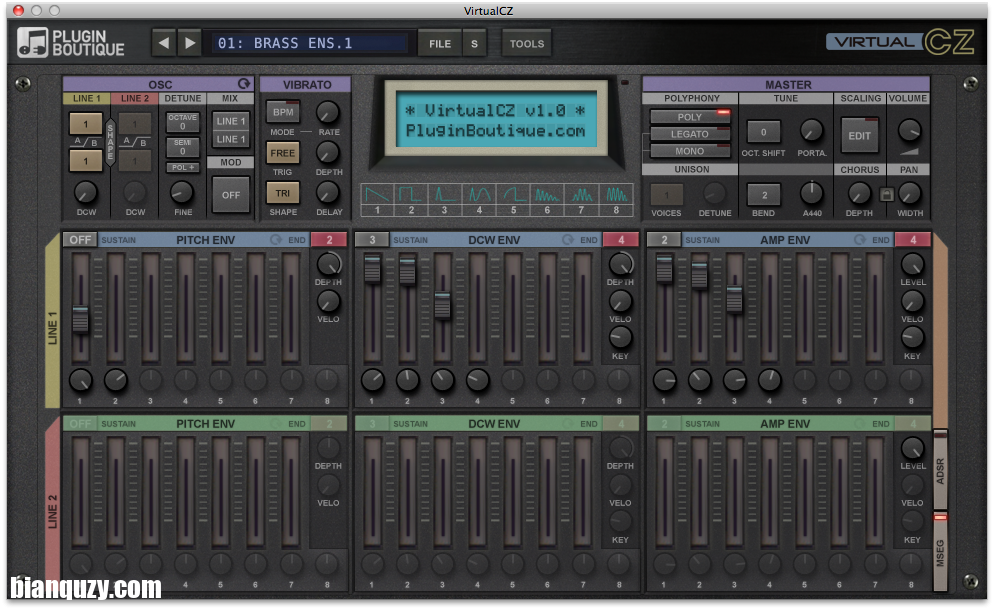Click the pan WIDTH knob
The width and height of the screenshot is (994, 610).
point(910,193)
